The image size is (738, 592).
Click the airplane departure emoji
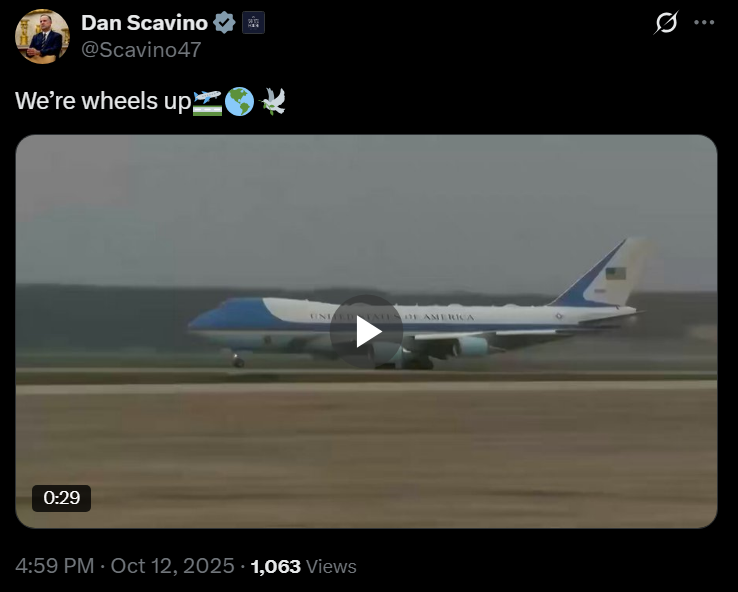(x=207, y=103)
